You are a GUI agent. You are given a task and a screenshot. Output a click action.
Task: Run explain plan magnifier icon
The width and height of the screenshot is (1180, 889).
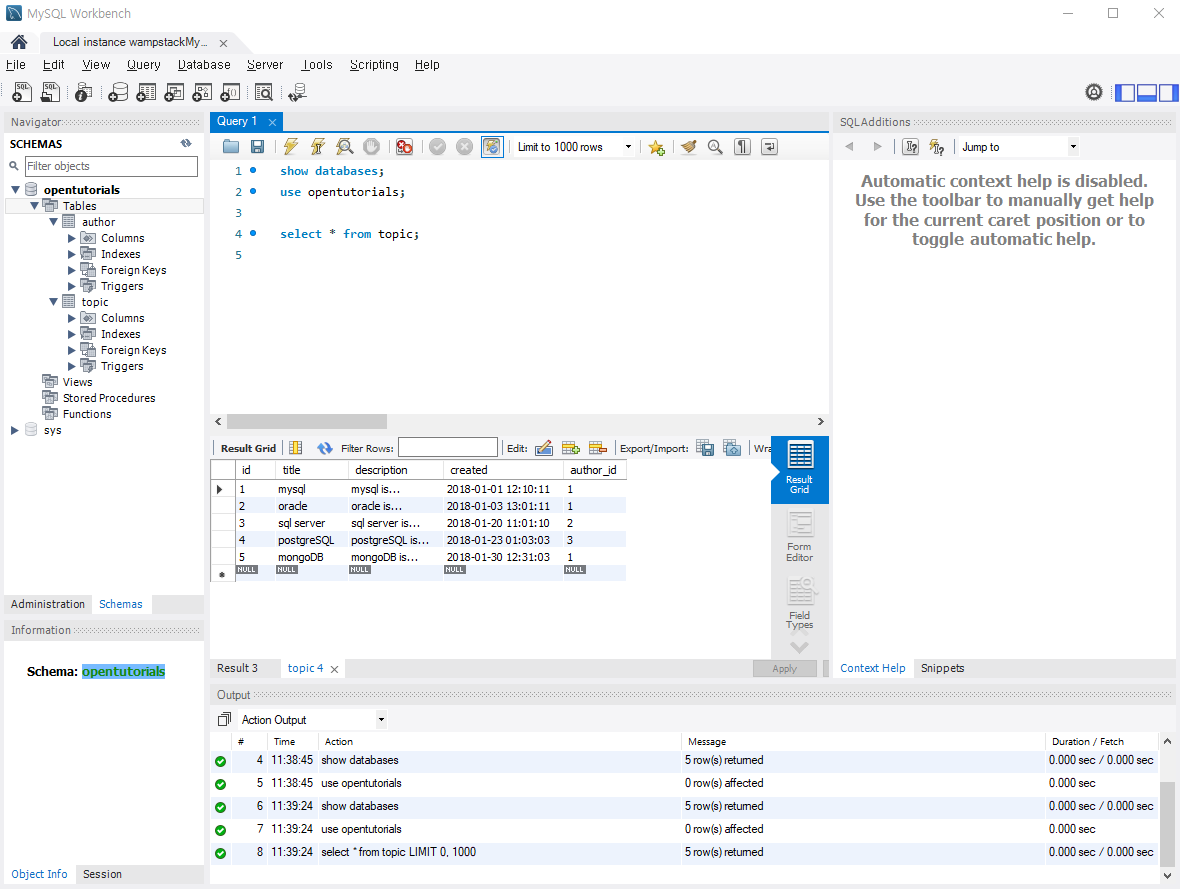tap(345, 147)
